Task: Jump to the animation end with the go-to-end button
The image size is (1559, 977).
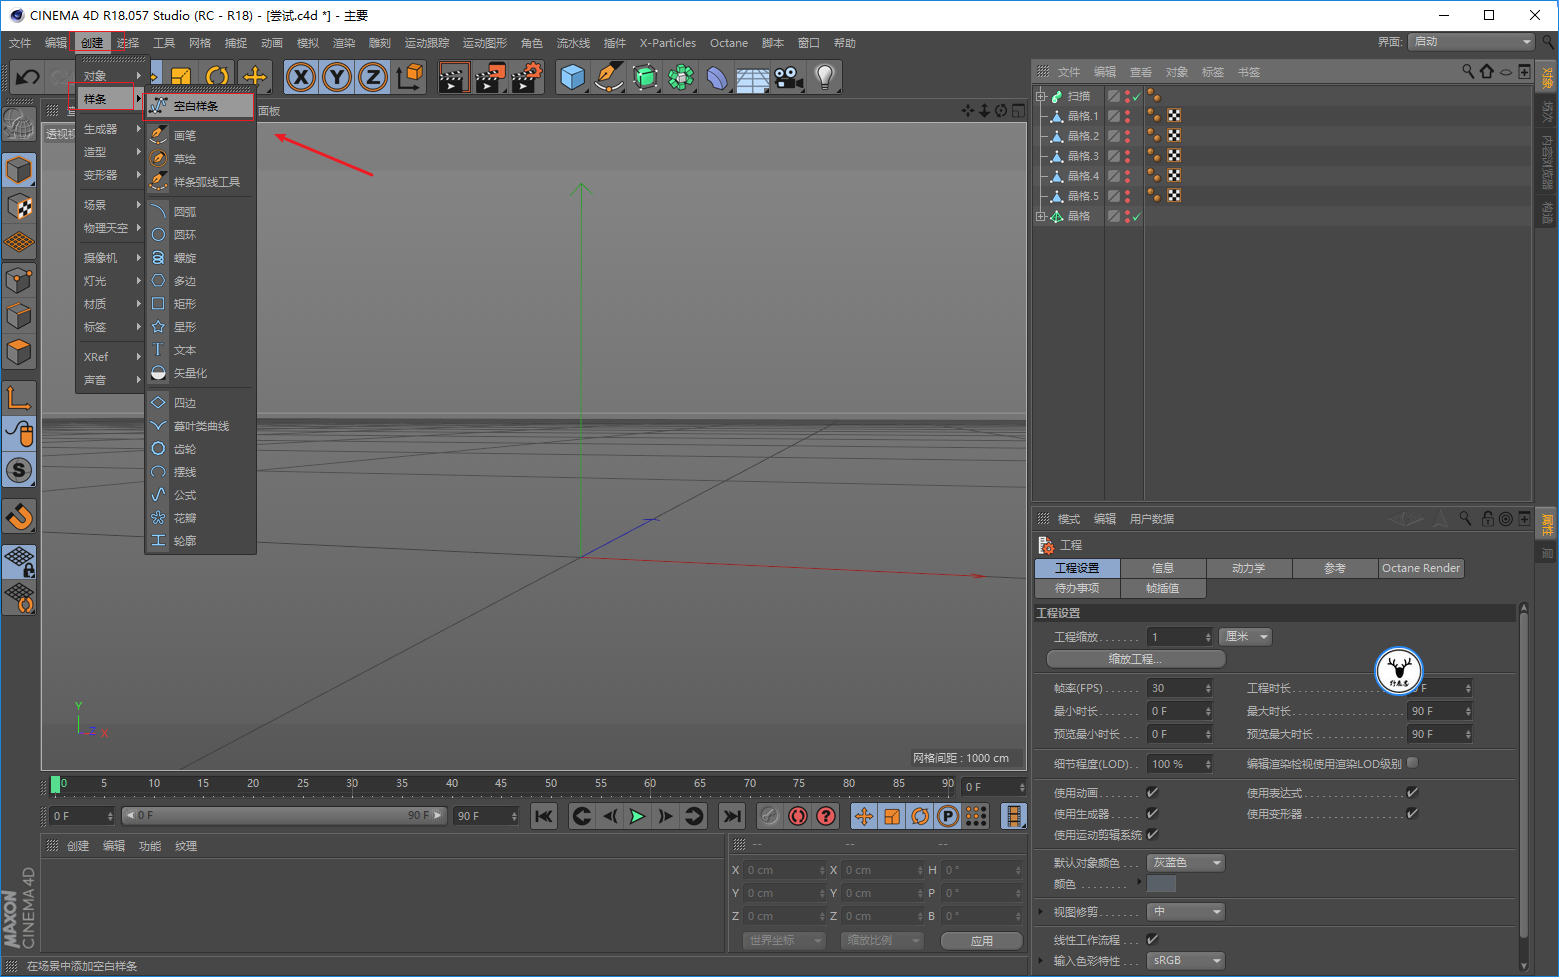Action: (732, 816)
